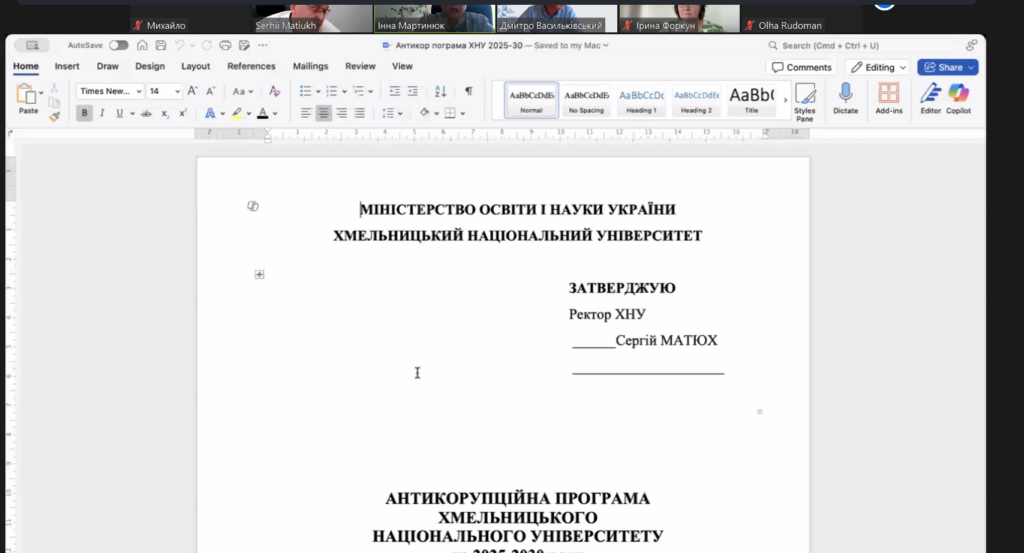
Task: Decrease font size with smaller A icon
Action: pos(210,91)
